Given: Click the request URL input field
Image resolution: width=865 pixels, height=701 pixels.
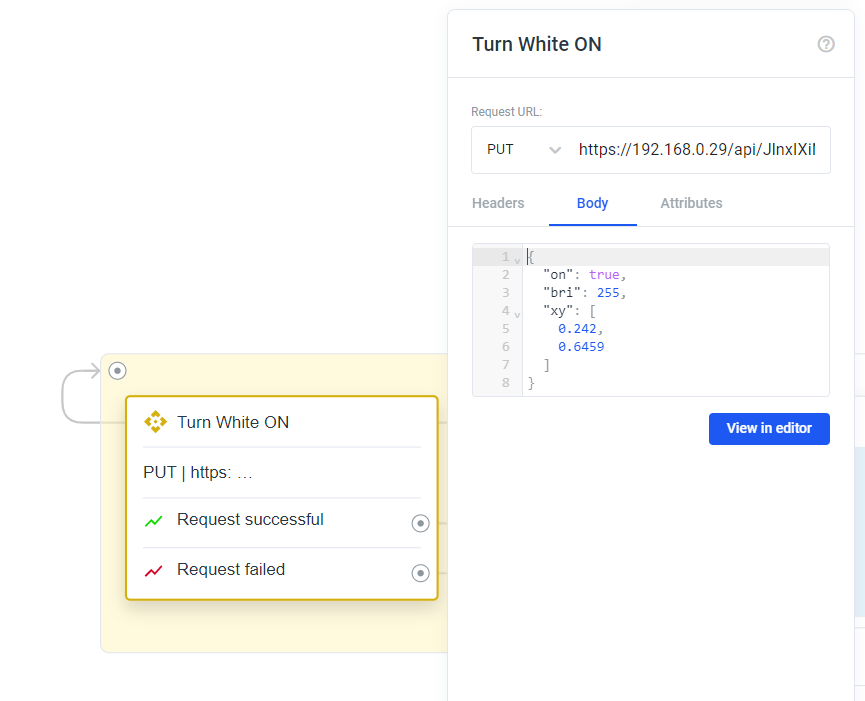Looking at the screenshot, I should pyautogui.click(x=697, y=149).
